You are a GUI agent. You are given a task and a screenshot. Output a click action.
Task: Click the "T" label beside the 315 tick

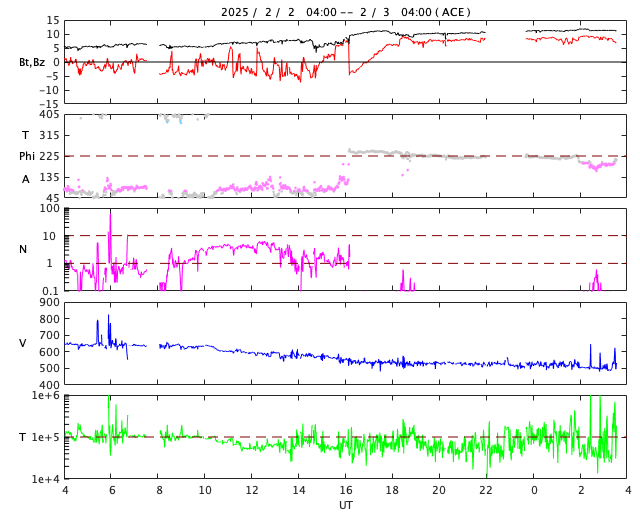coord(25,135)
